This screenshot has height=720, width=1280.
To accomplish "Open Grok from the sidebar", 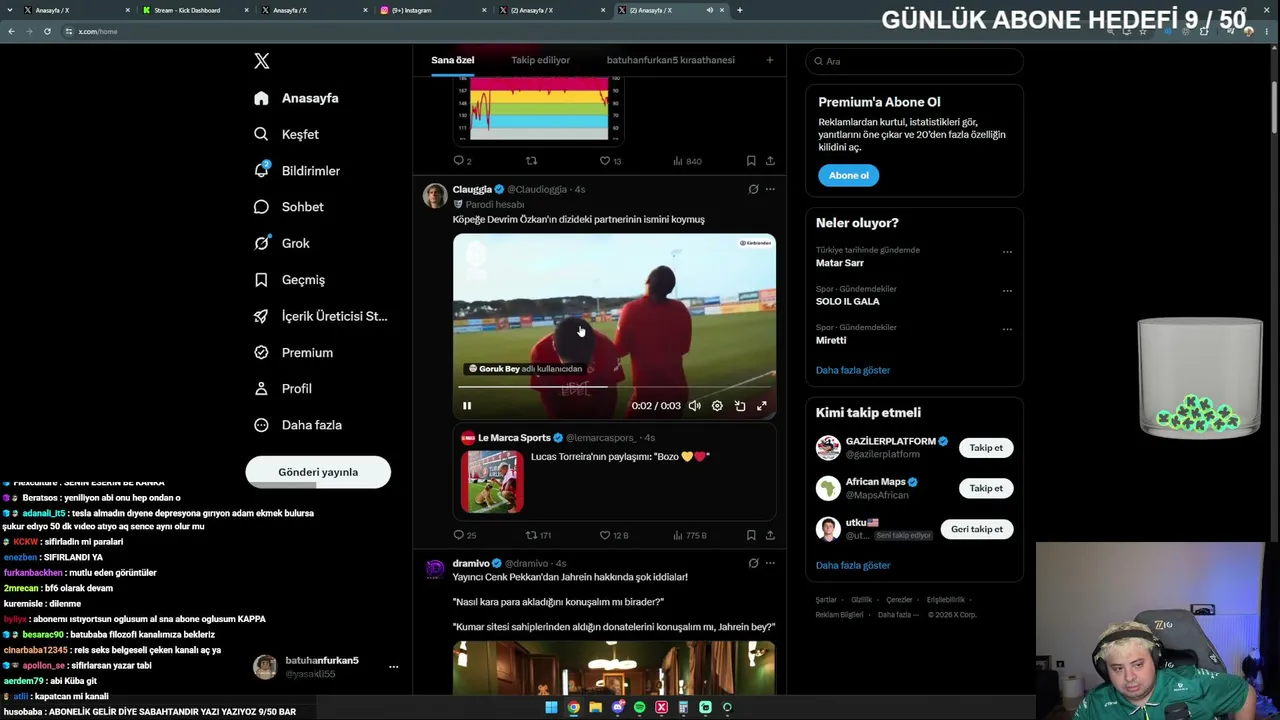I will tap(281, 243).
